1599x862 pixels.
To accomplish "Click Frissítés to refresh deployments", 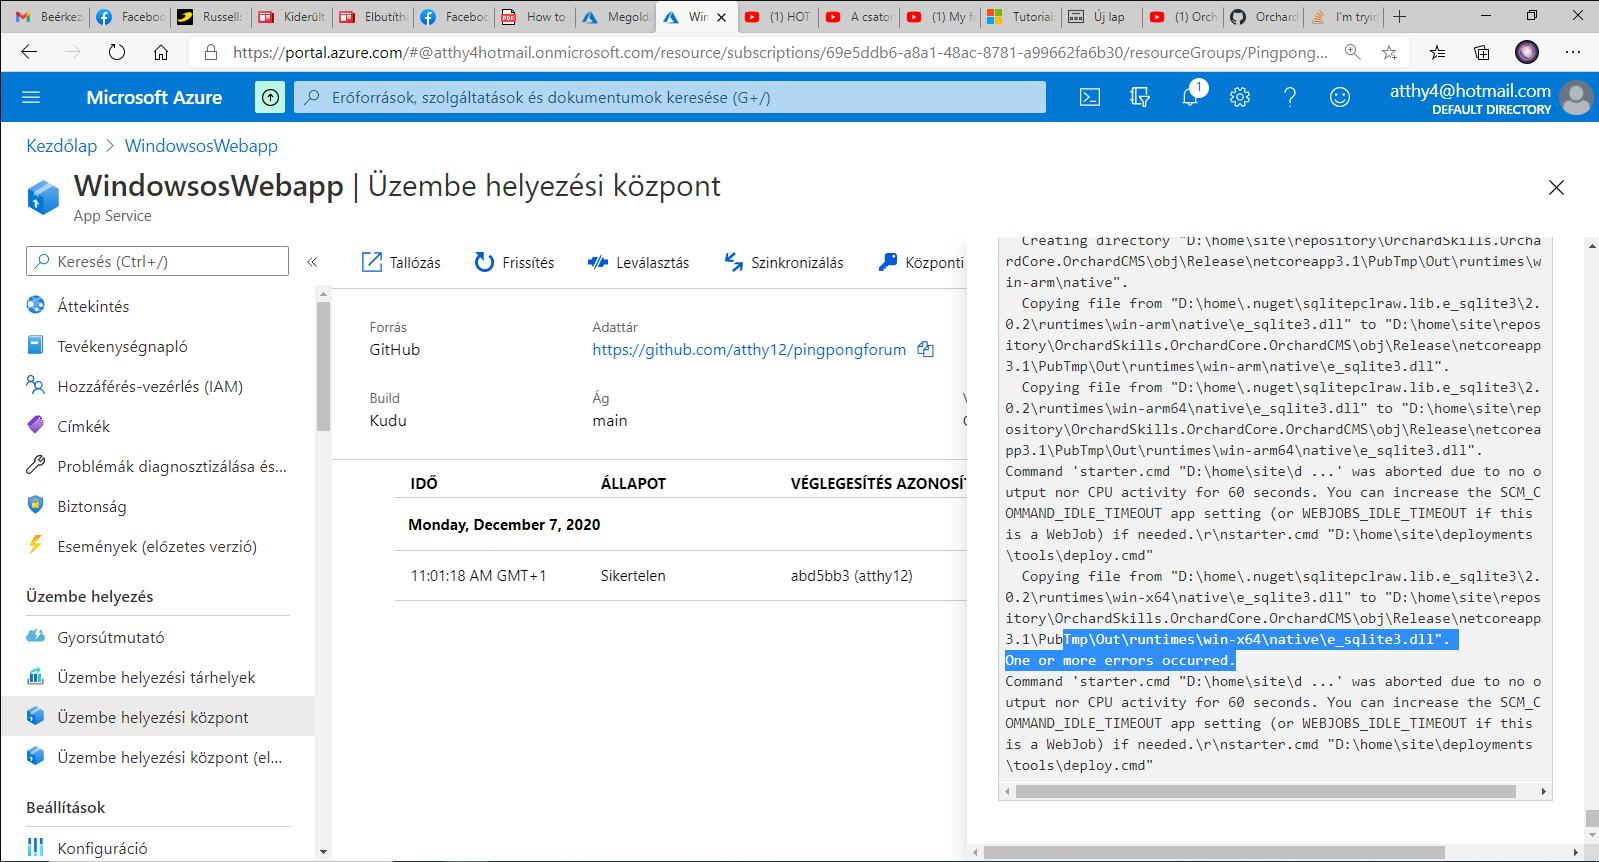I will [x=514, y=262].
